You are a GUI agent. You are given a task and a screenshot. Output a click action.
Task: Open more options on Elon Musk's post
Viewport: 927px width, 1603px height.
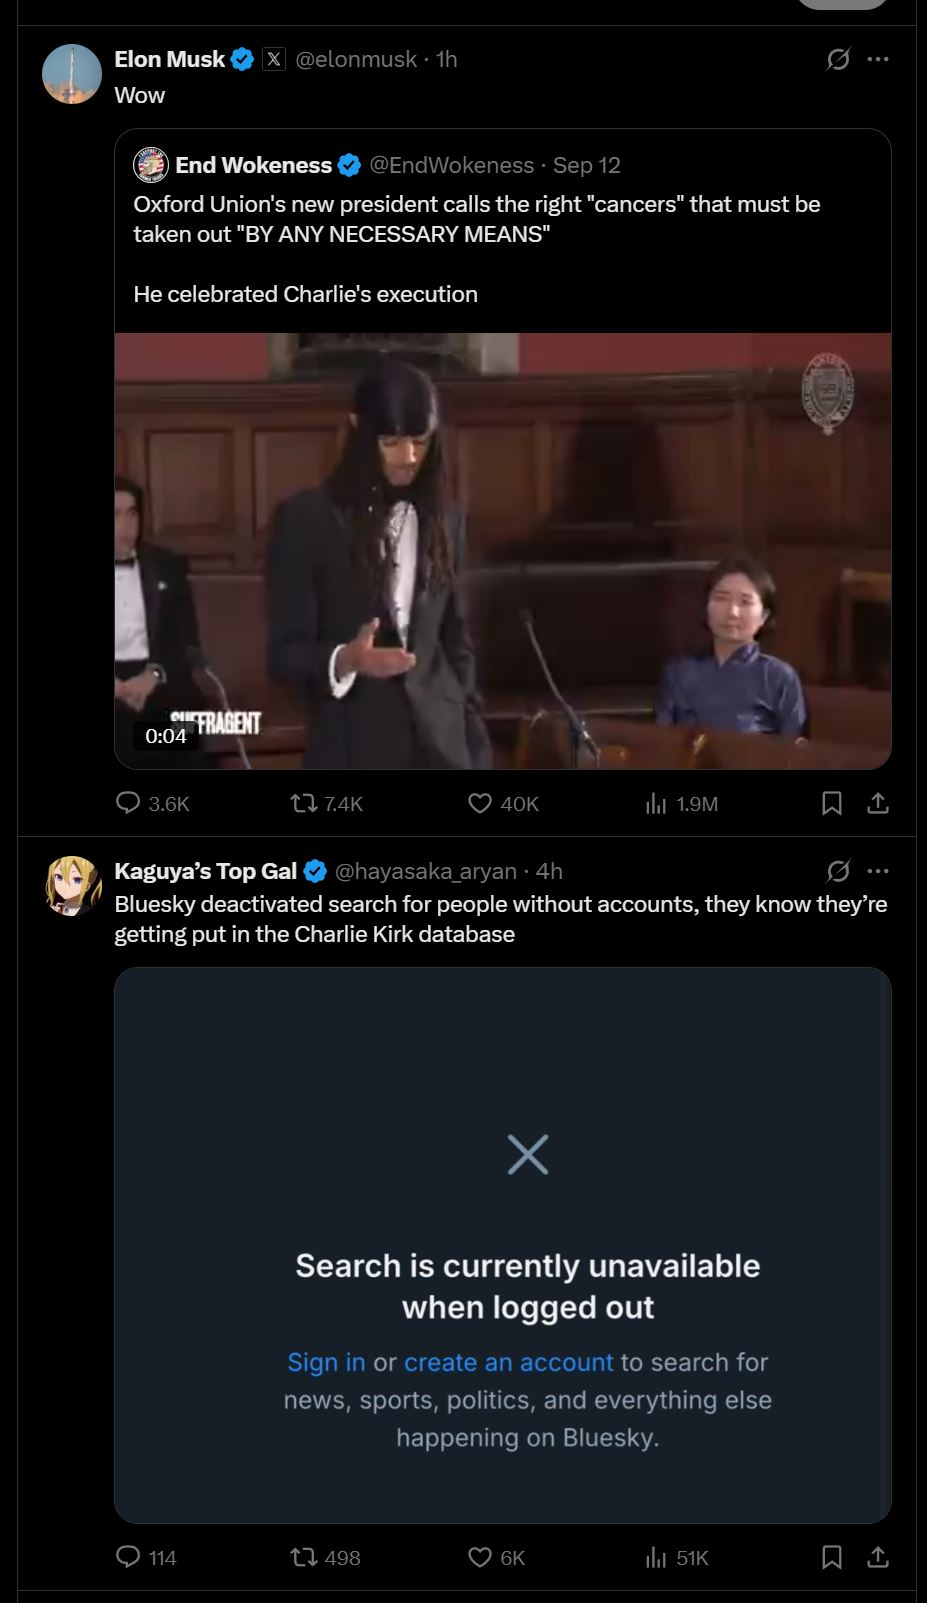tap(878, 60)
